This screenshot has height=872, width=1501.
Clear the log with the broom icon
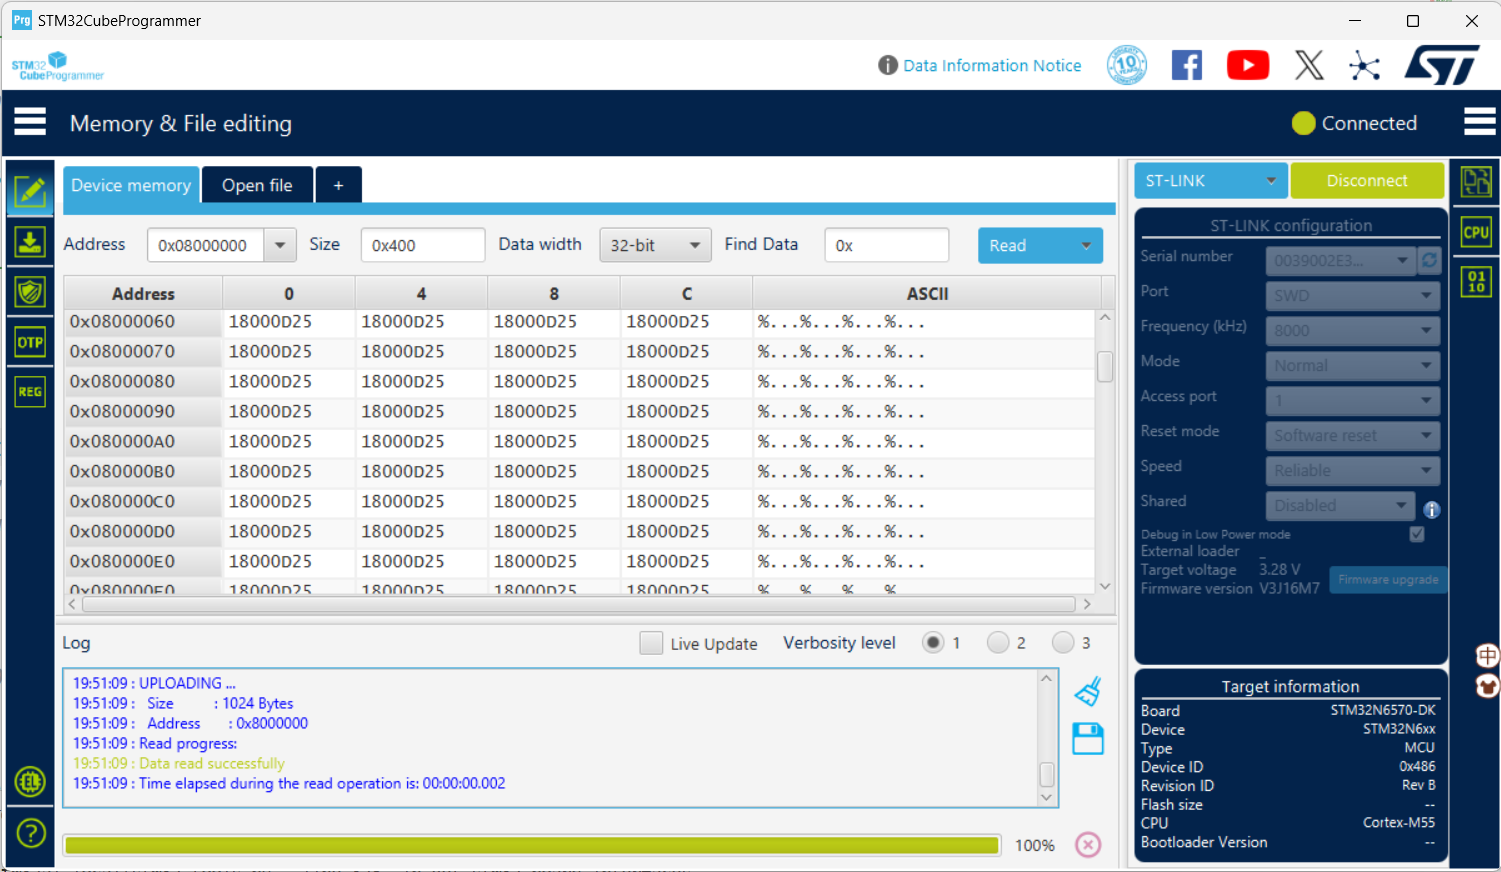click(x=1088, y=690)
